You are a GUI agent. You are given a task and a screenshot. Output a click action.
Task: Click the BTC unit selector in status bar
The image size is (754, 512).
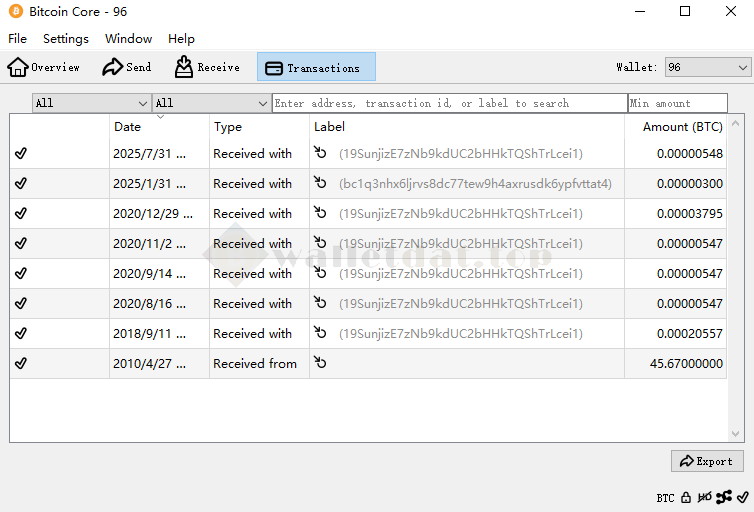665,497
